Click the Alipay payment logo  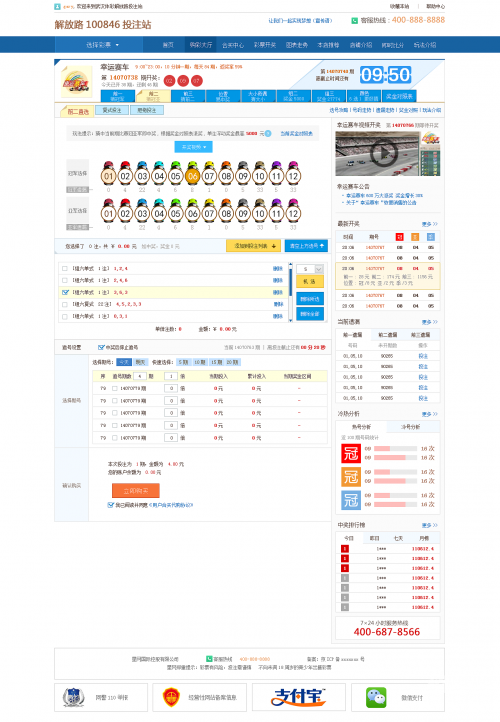298,697
